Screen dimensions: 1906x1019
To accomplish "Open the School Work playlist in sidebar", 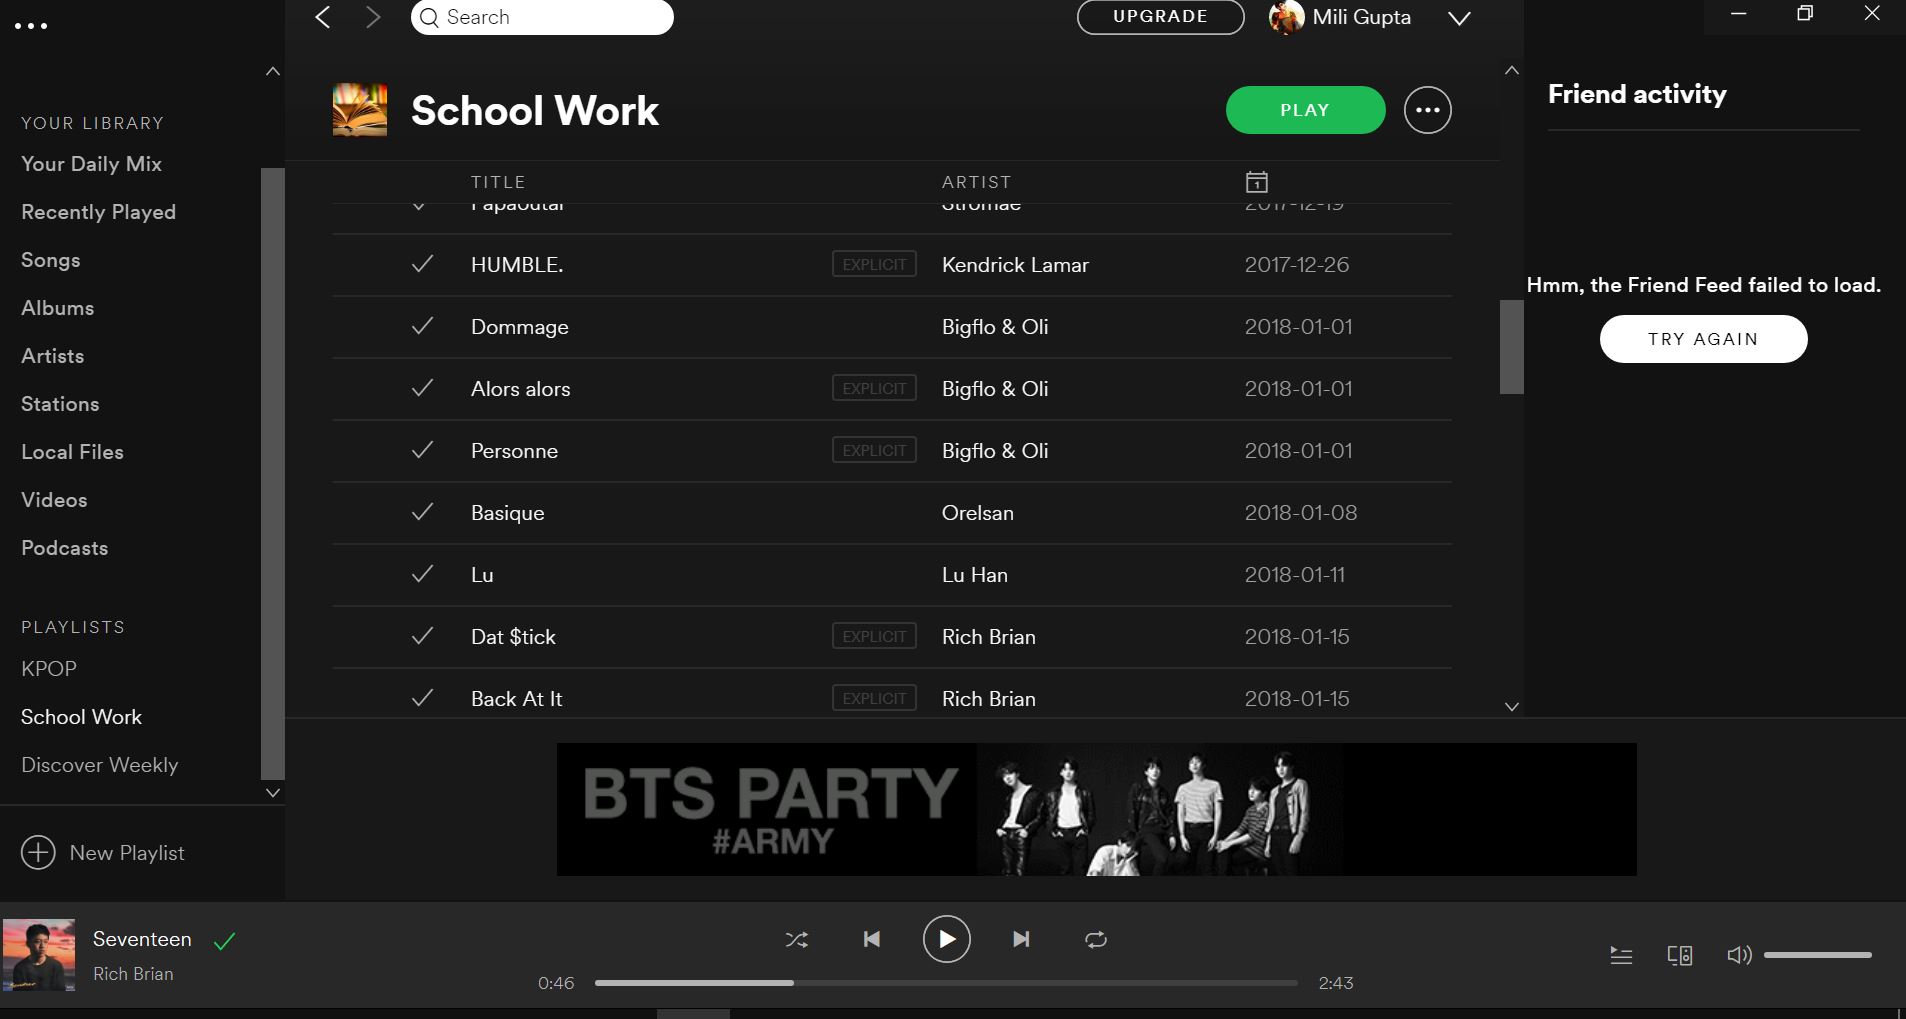I will coord(81,717).
